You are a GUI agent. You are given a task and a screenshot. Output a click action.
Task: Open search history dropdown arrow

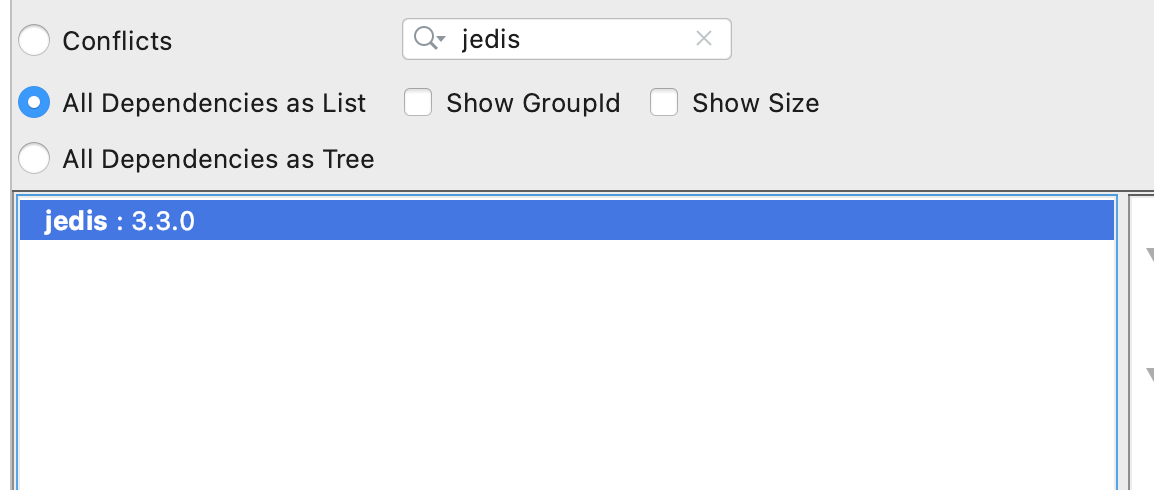pos(442,38)
